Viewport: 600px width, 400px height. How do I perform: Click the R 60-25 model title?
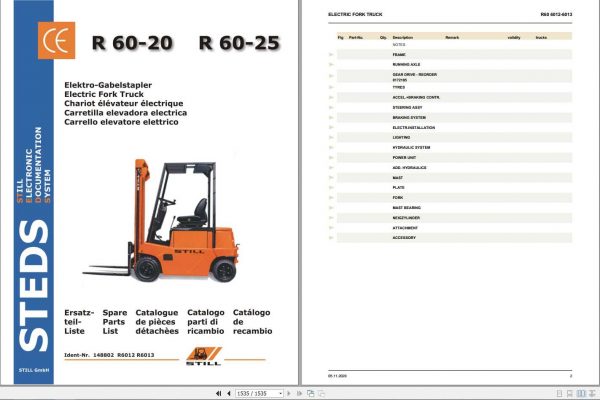tap(240, 42)
